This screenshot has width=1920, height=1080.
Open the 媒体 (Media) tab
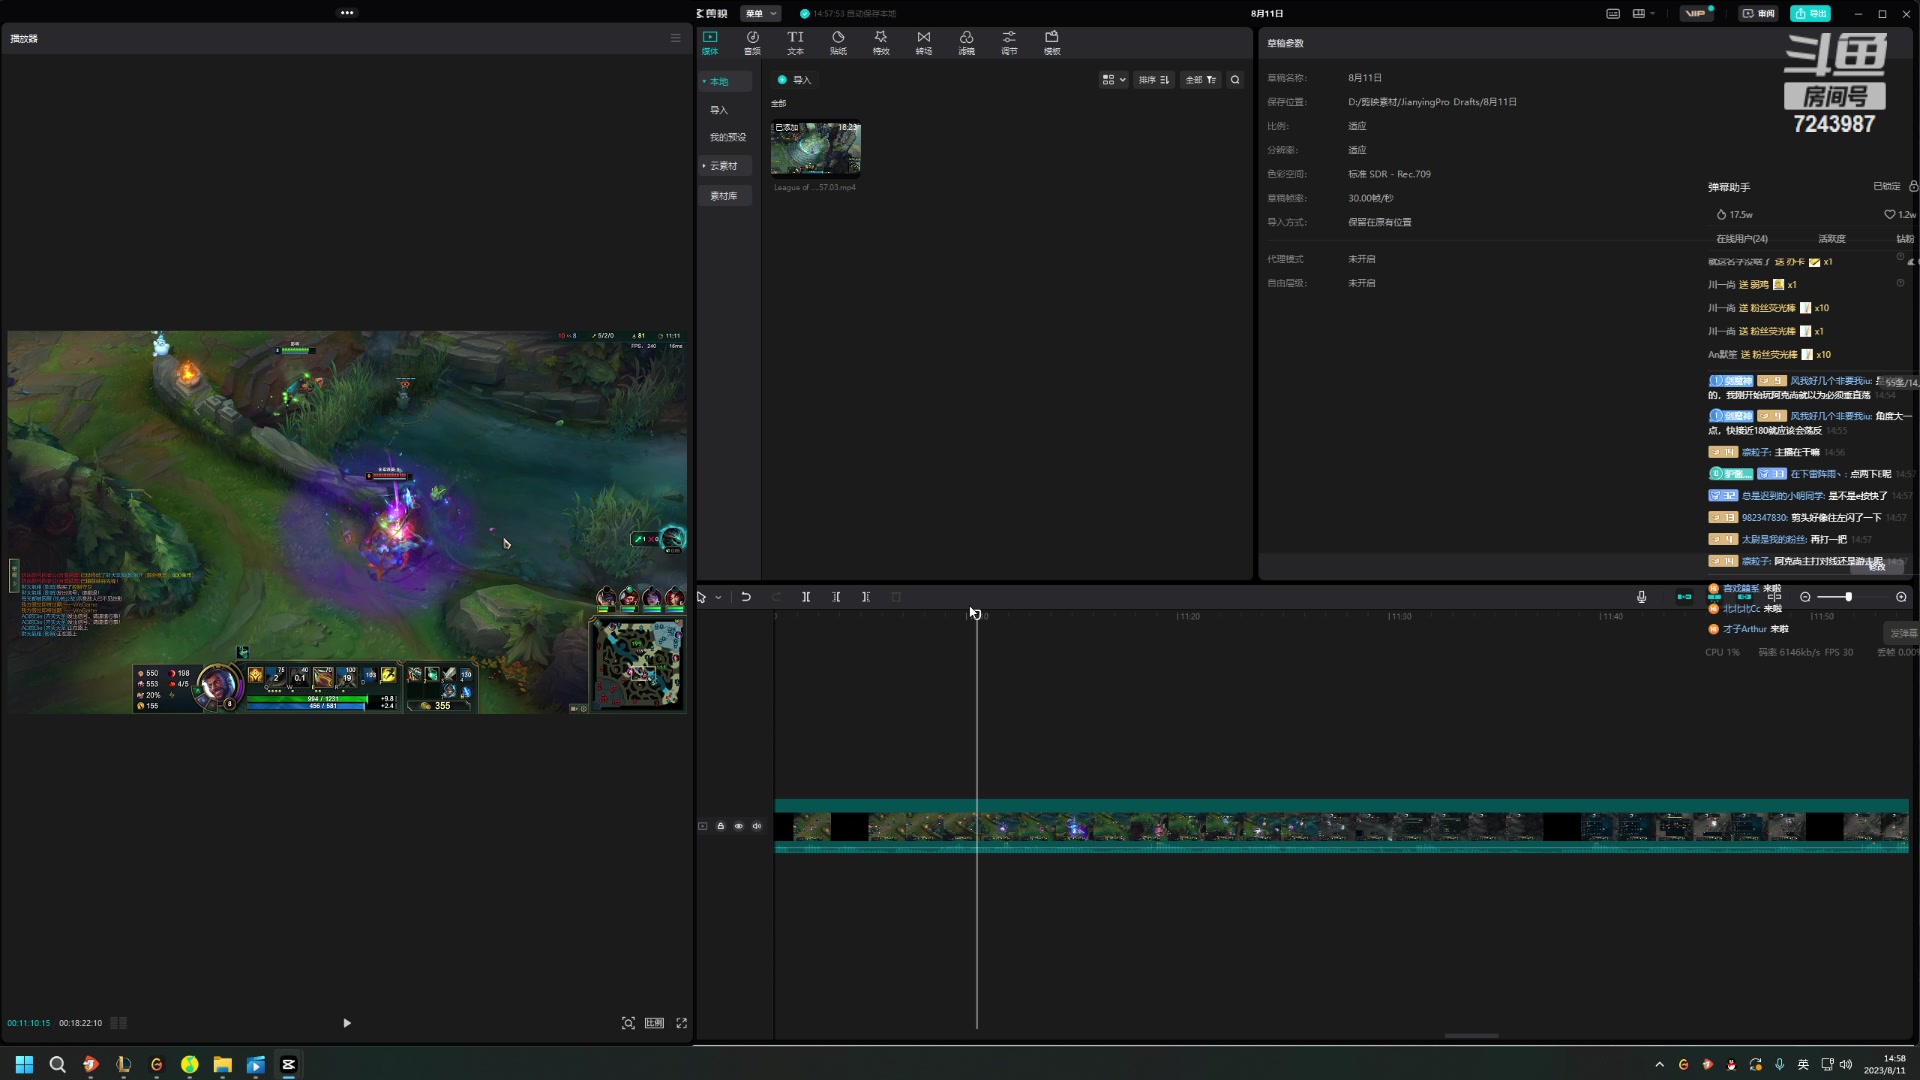pos(710,43)
